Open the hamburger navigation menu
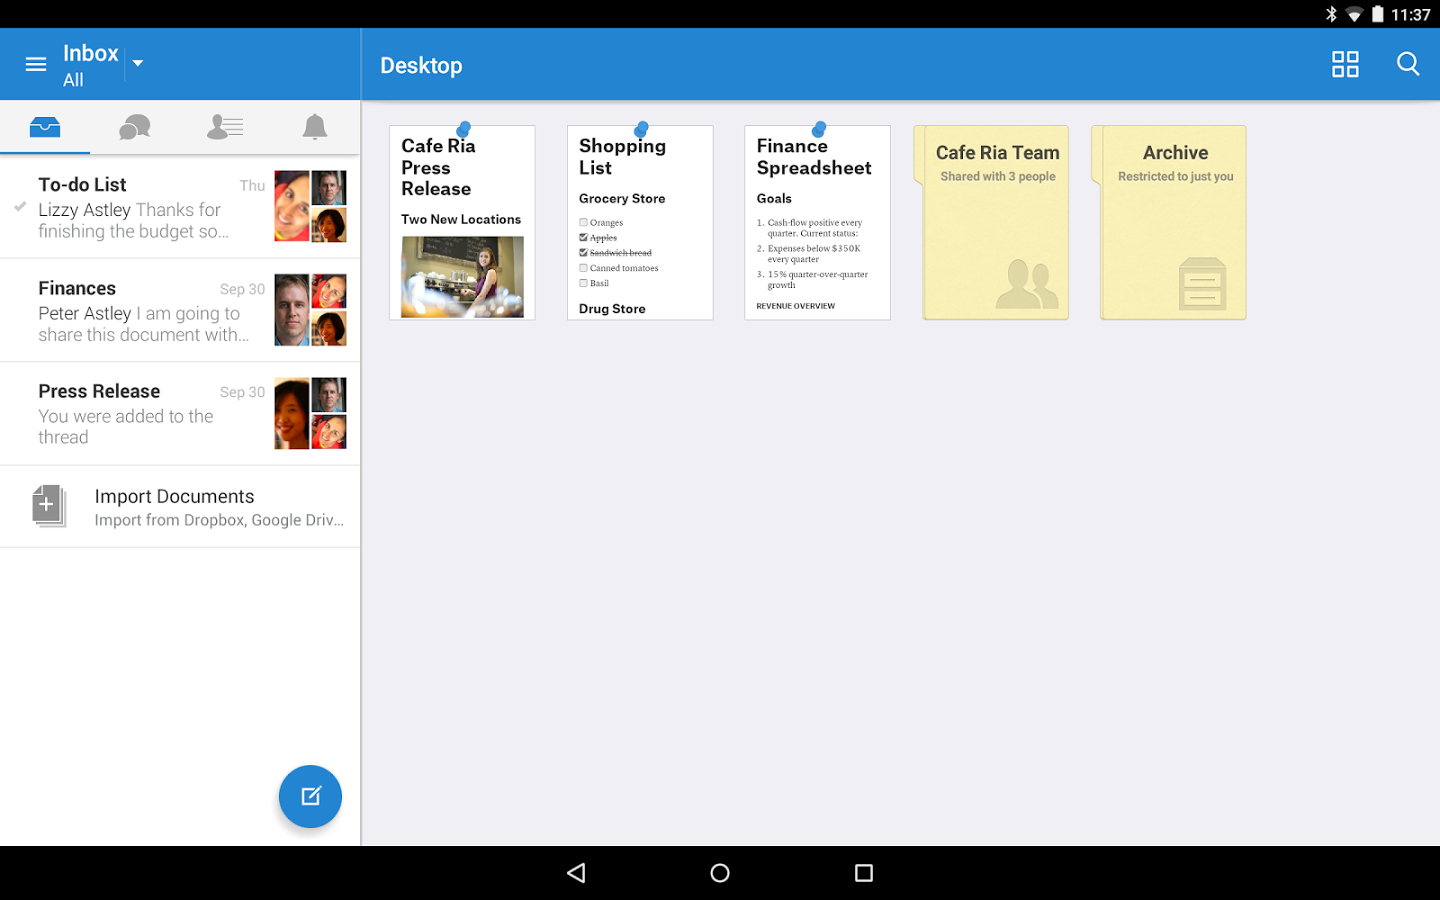This screenshot has width=1440, height=900. click(36, 64)
